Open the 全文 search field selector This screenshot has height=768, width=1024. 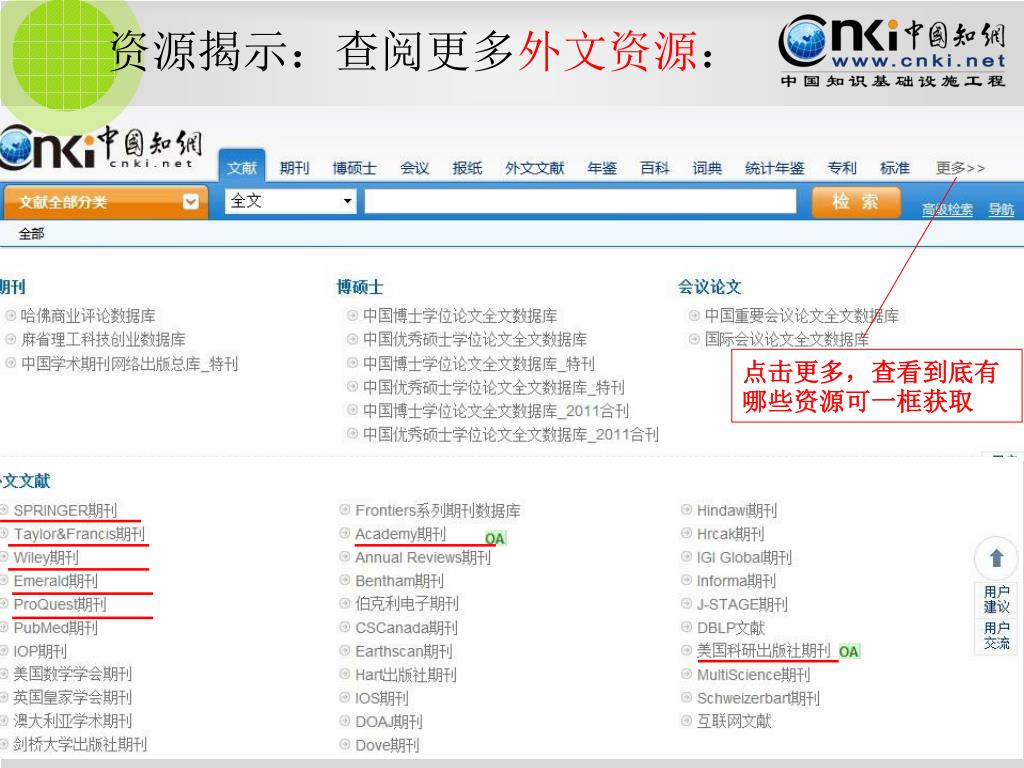(x=291, y=201)
